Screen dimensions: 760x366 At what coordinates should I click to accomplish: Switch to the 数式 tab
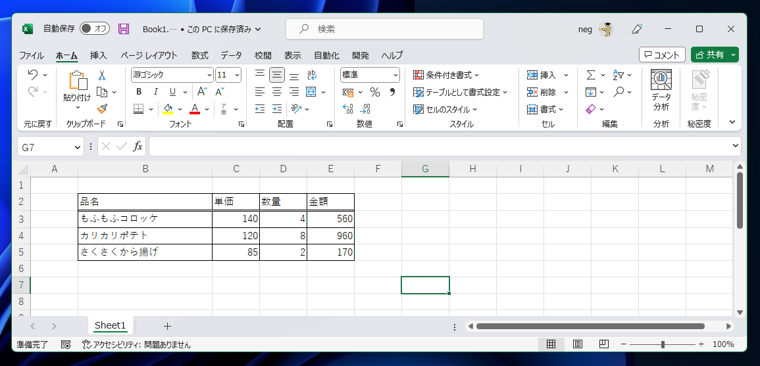200,55
